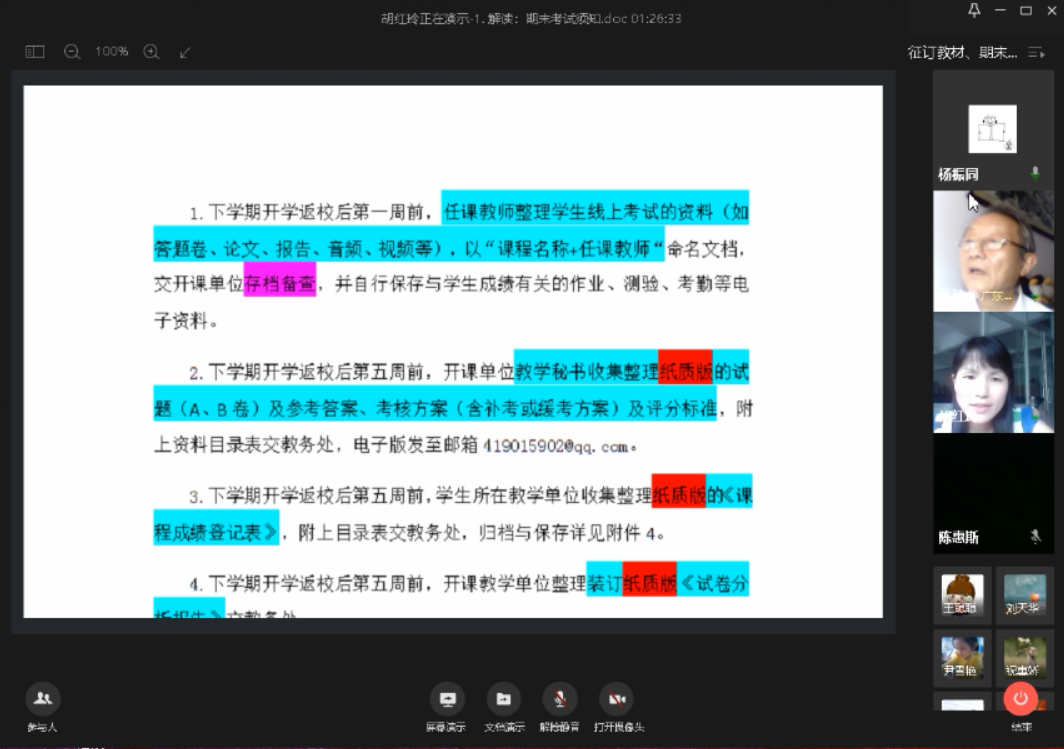Open the meeting list icon beside the title

(1036, 52)
